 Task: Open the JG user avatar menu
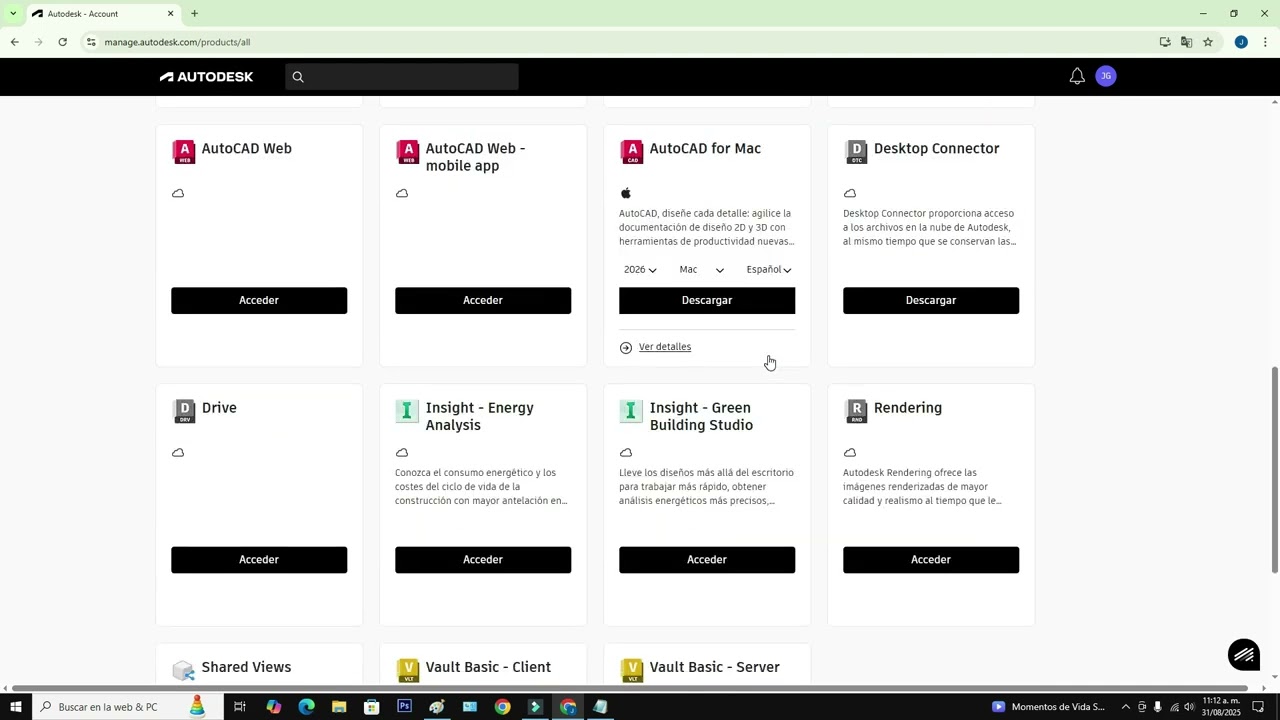click(x=1105, y=76)
